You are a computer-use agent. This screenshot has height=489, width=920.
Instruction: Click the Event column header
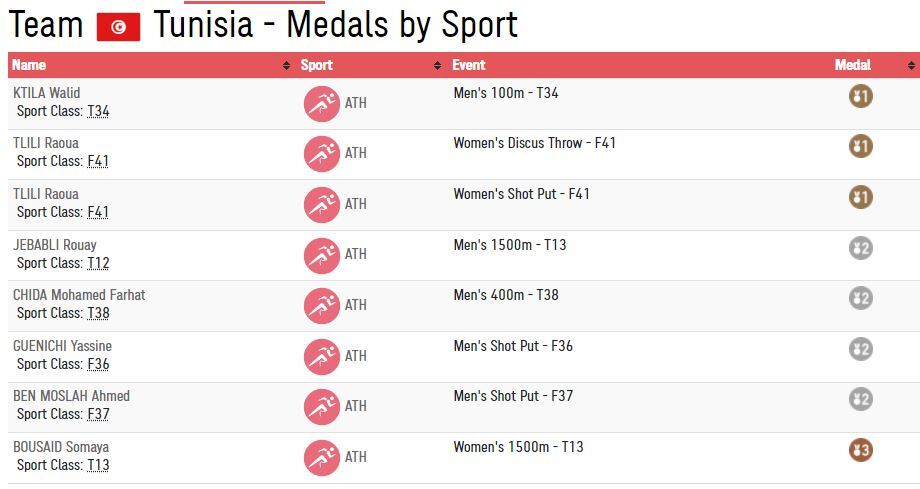point(469,65)
